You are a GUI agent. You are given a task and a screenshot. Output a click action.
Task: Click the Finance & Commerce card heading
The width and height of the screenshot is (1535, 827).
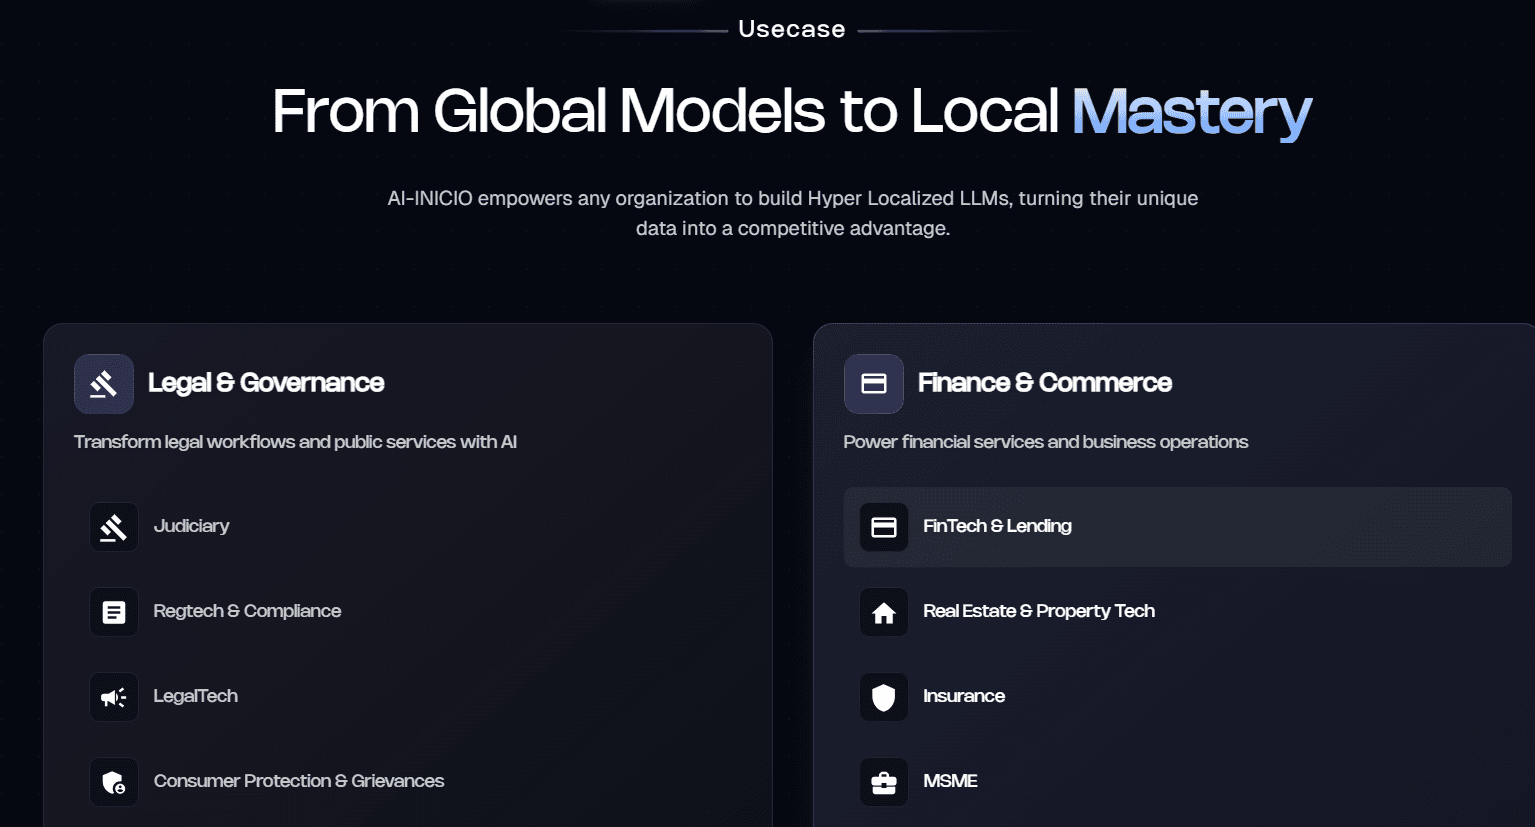1044,383
